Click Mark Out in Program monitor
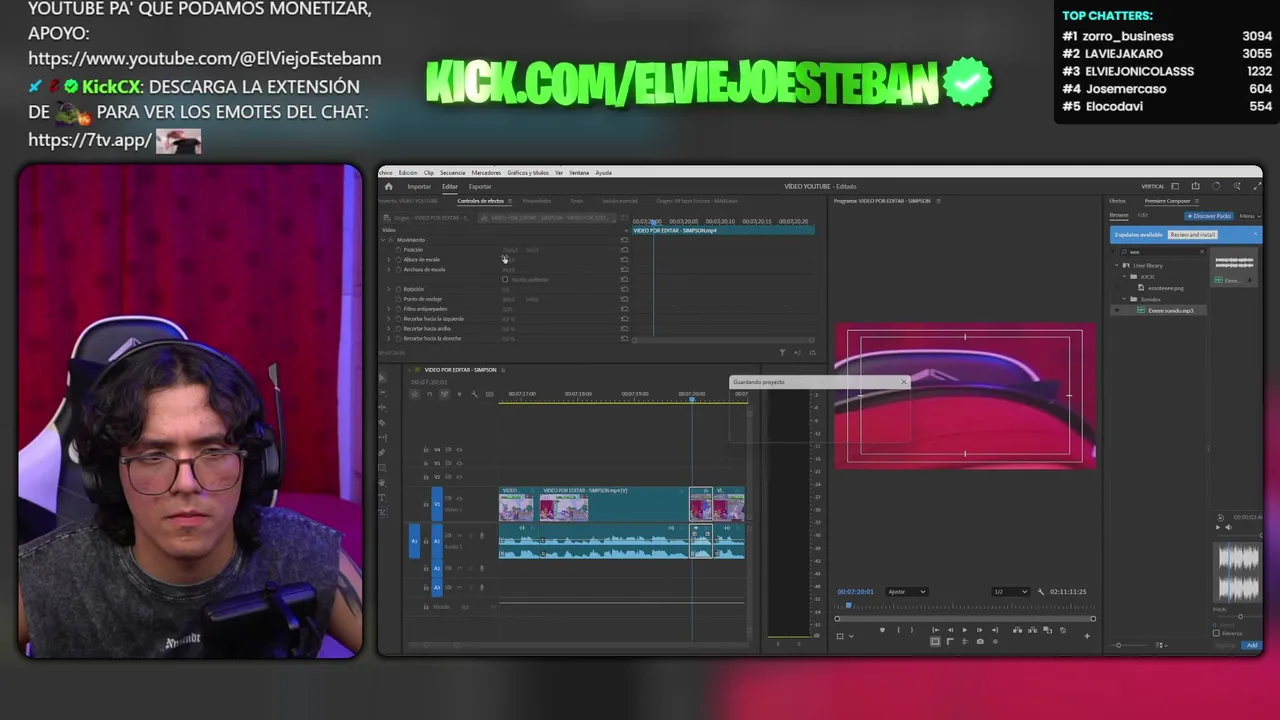Screen dimensions: 1280x720 coord(912,630)
